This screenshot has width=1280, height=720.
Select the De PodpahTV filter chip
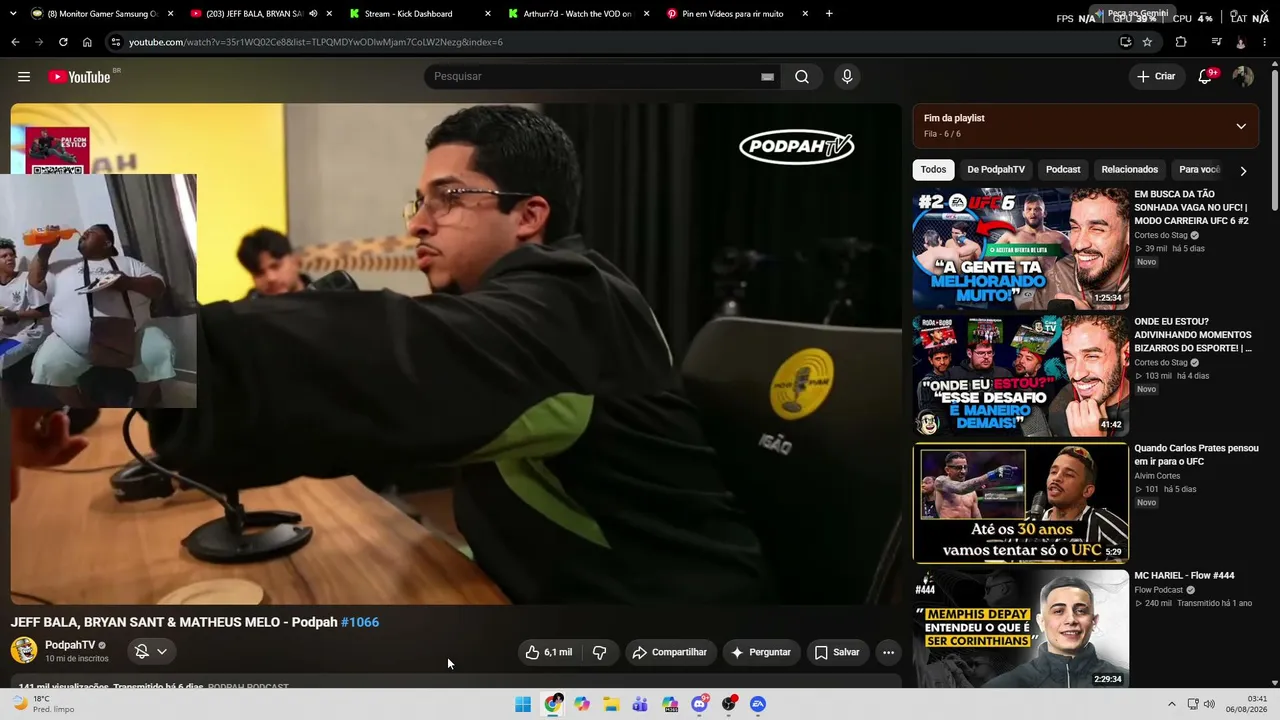[996, 170]
